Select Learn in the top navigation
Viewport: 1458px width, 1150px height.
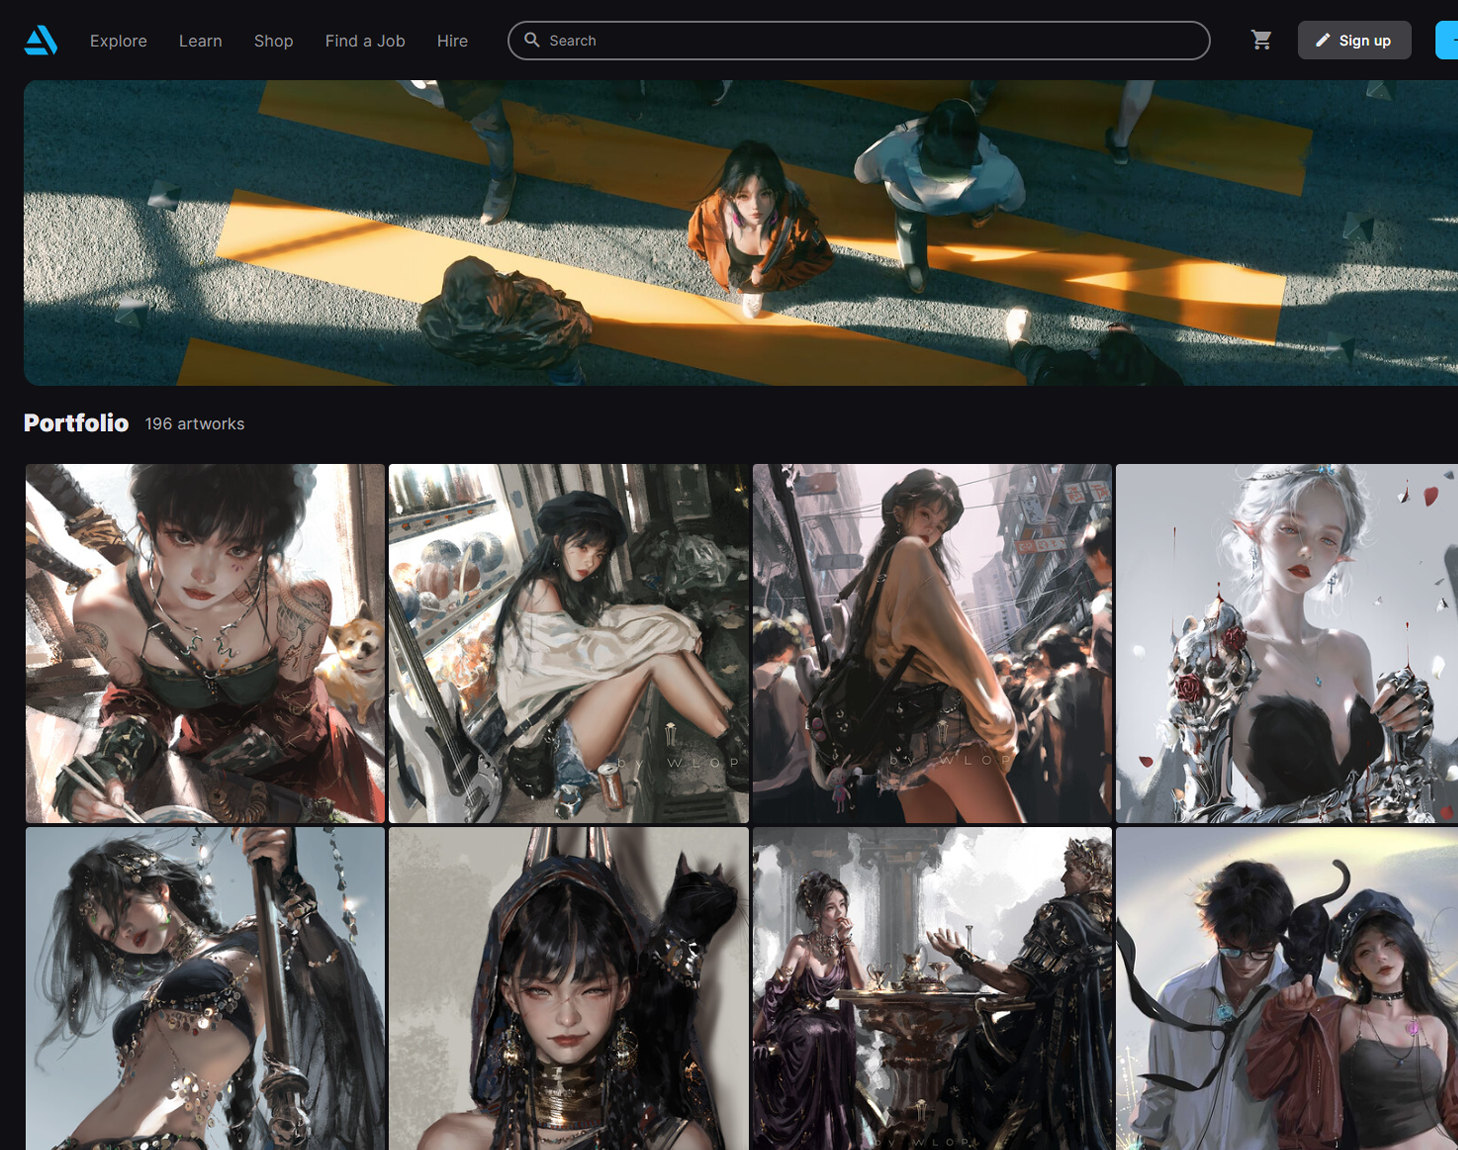click(200, 41)
